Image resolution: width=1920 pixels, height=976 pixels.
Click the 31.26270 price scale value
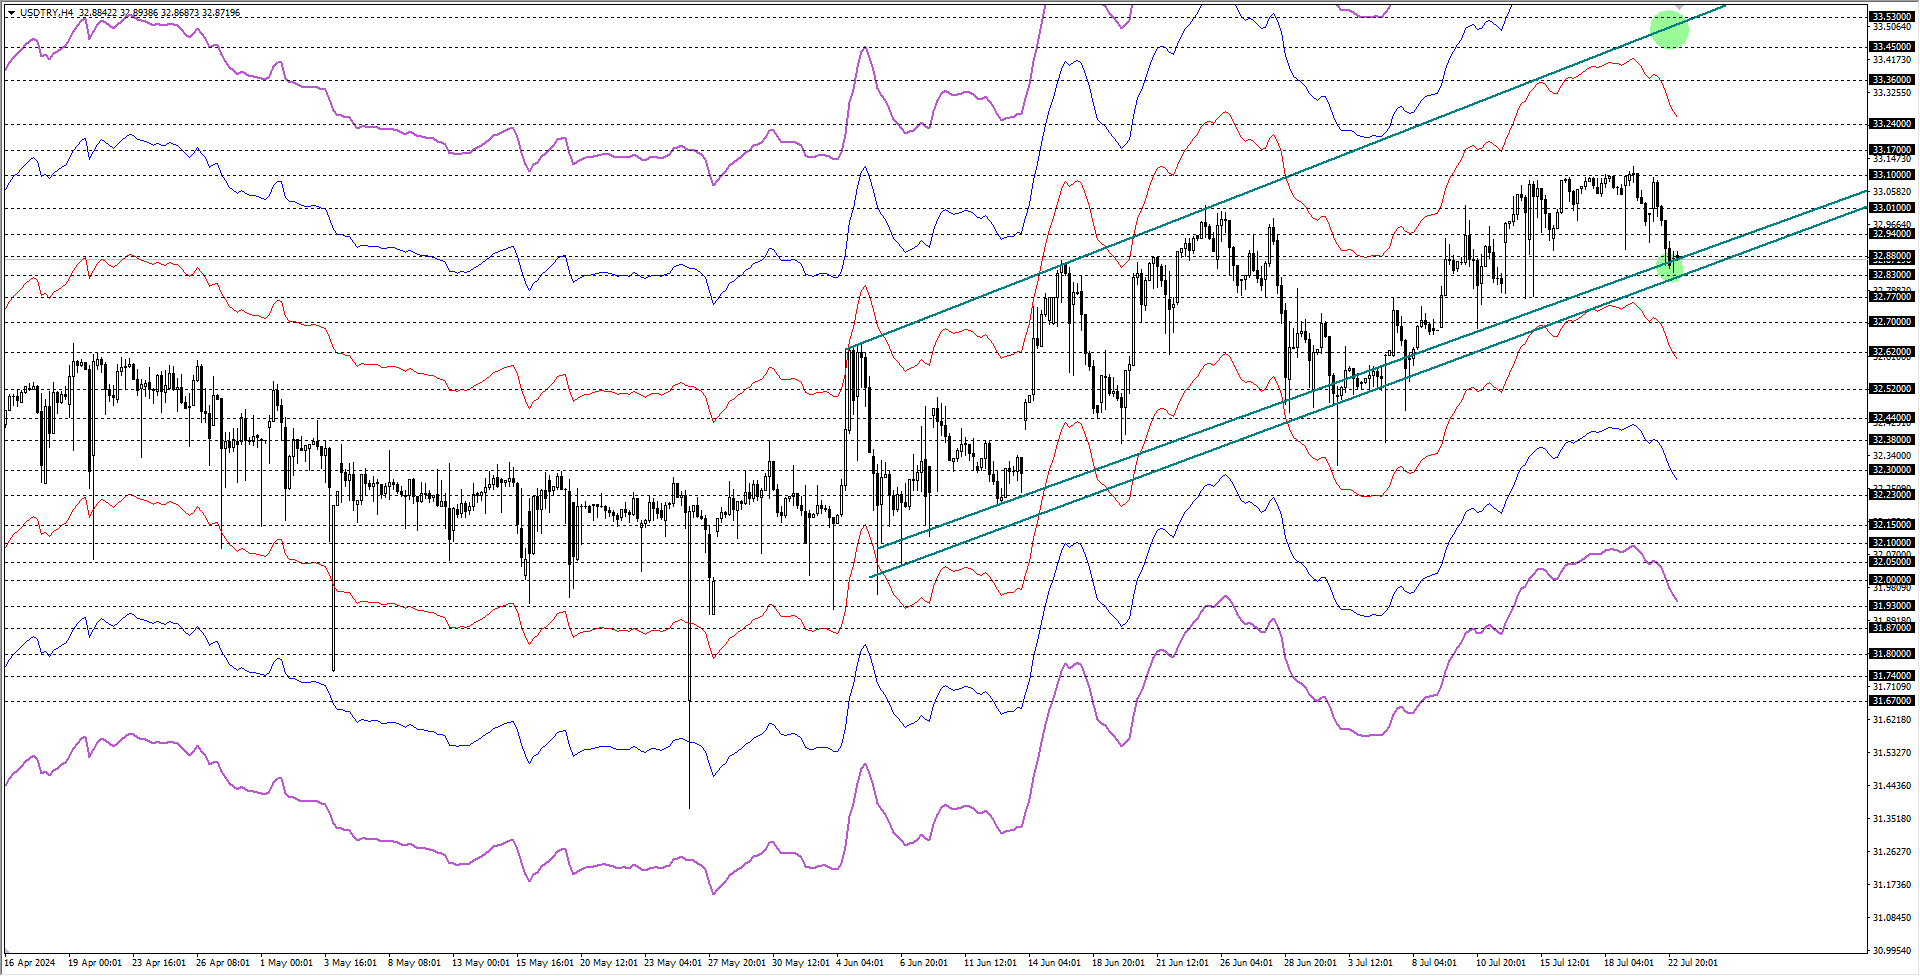click(x=1891, y=852)
